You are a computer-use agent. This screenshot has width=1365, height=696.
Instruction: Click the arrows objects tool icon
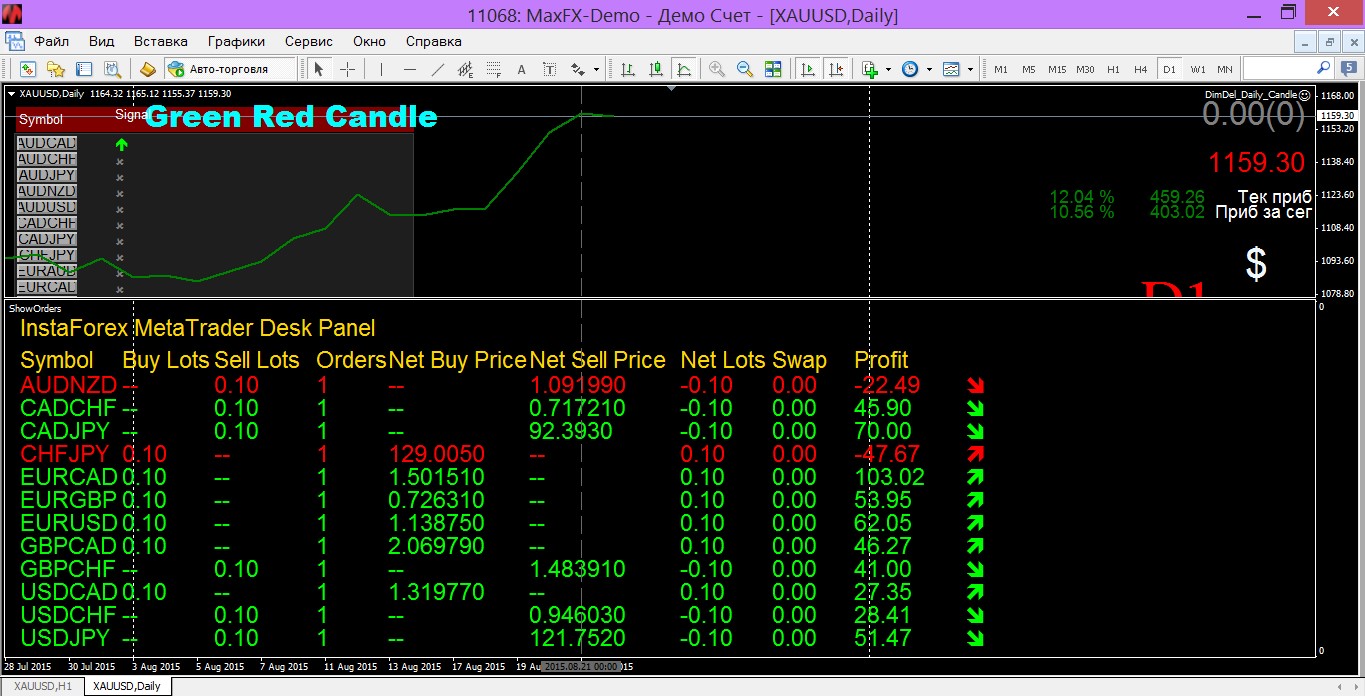578,69
